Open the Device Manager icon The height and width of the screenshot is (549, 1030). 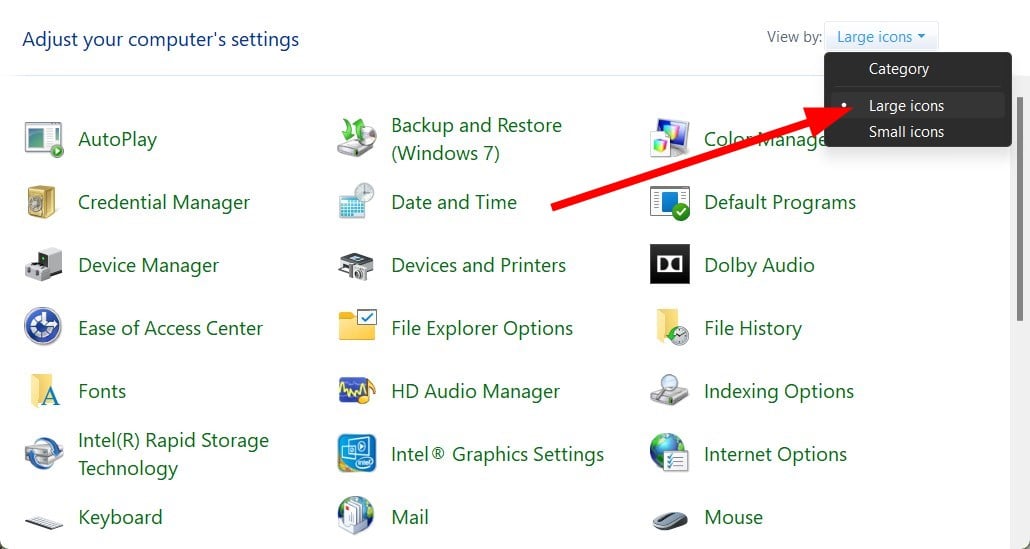pos(43,265)
